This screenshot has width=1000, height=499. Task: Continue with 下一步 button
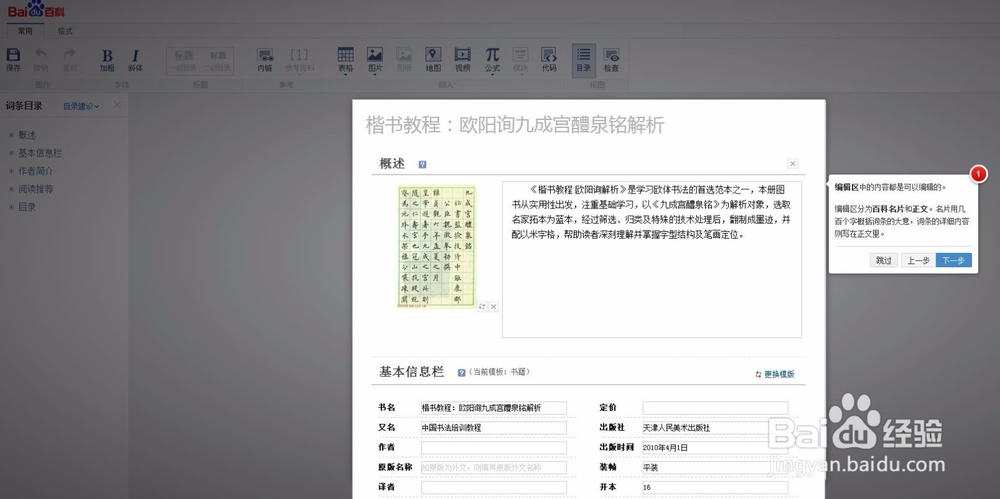(x=954, y=260)
